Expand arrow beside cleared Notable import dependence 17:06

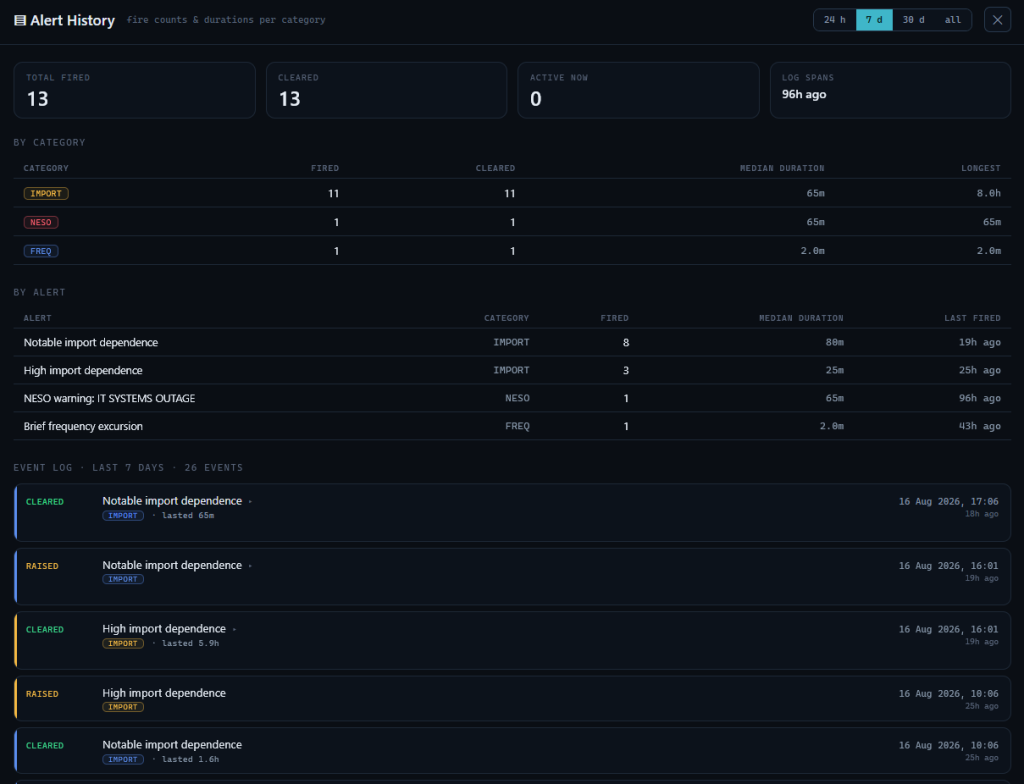tap(250, 502)
